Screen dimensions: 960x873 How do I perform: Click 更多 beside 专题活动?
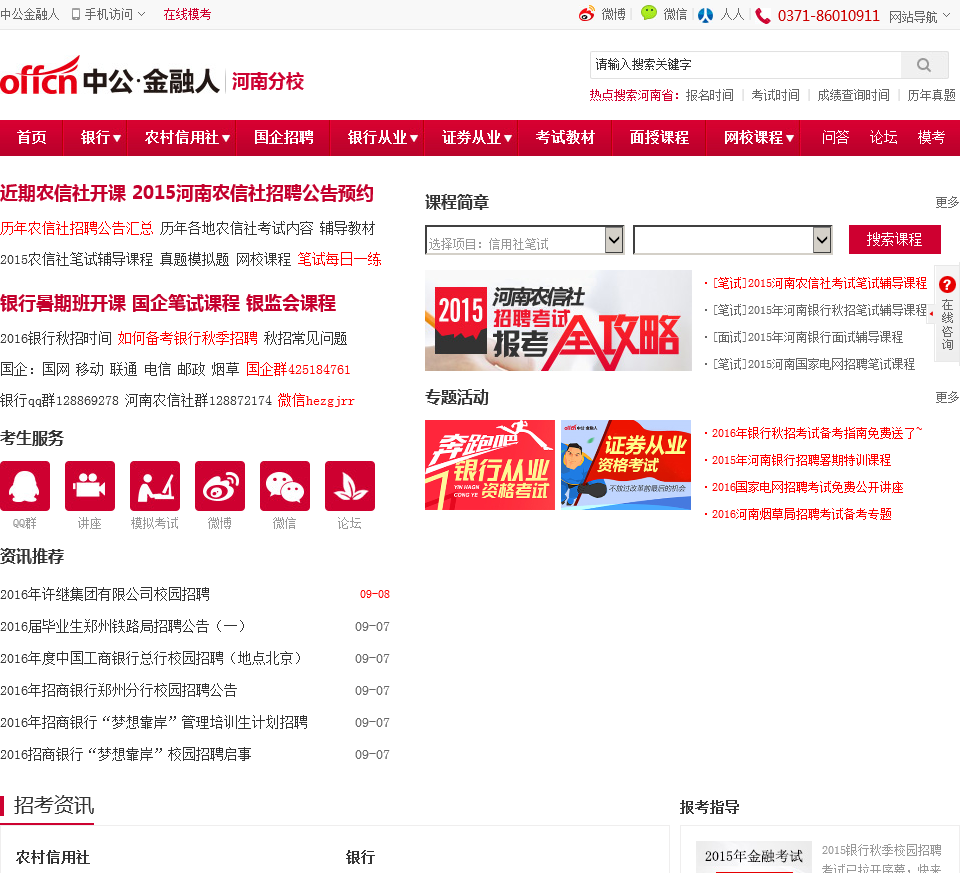coord(947,398)
